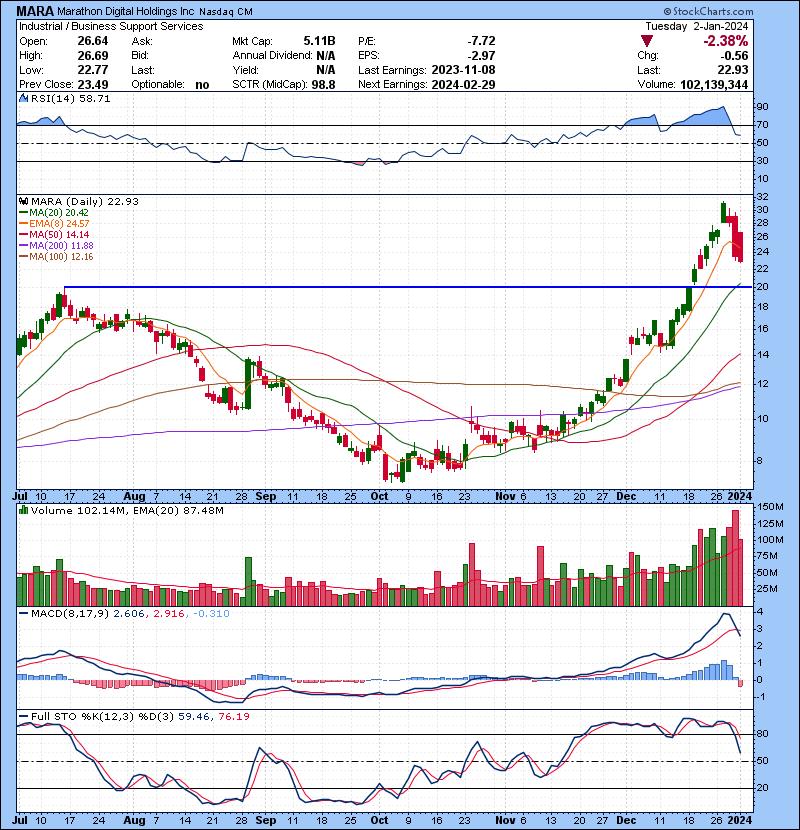The image size is (800, 830).
Task: Click the High price 26.69
Action: [x=93, y=56]
